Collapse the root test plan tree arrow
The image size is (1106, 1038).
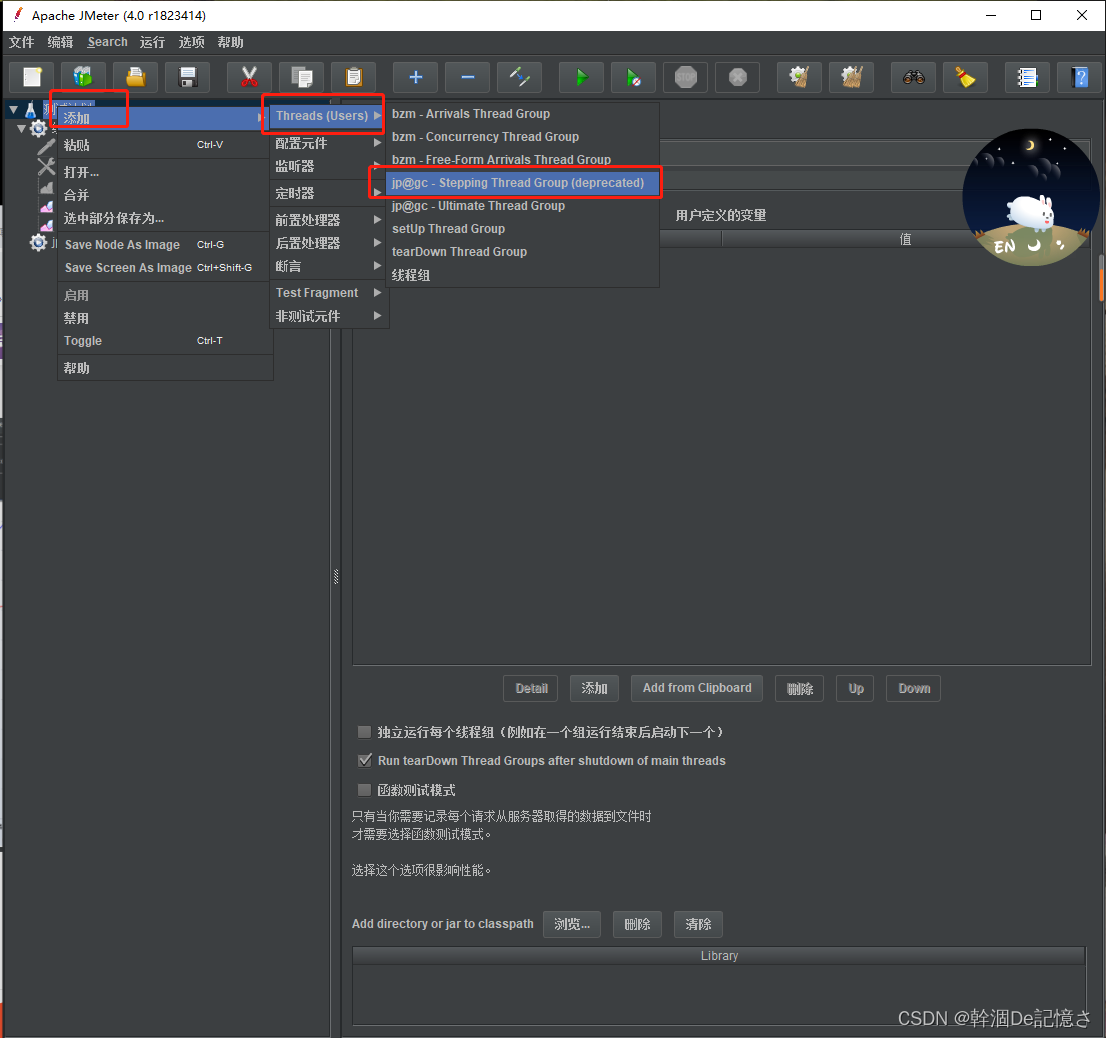[13, 109]
